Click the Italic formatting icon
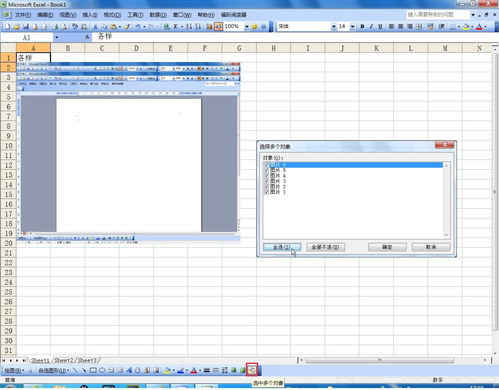The width and height of the screenshot is (499, 390). (371, 27)
